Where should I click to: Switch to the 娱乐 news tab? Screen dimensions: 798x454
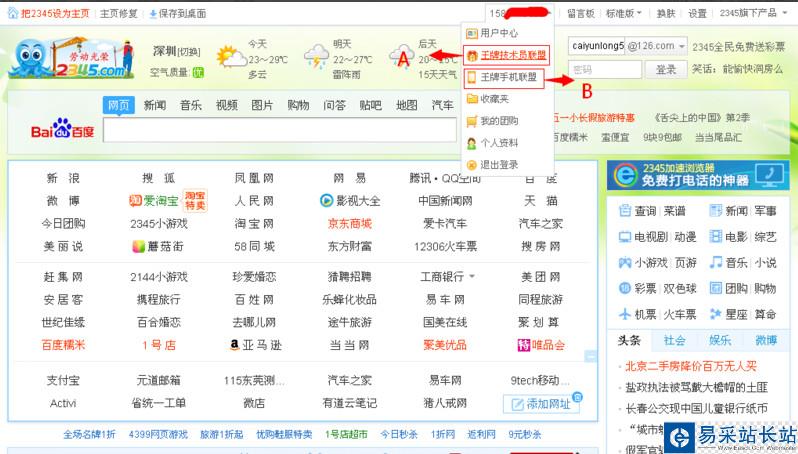[x=720, y=340]
